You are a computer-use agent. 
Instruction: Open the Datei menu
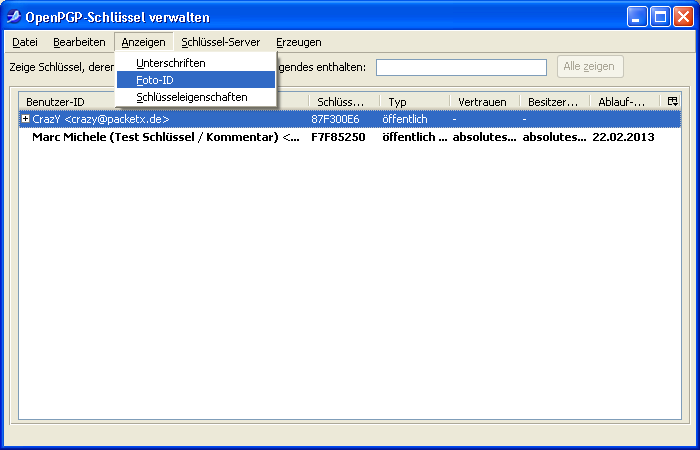(25, 42)
